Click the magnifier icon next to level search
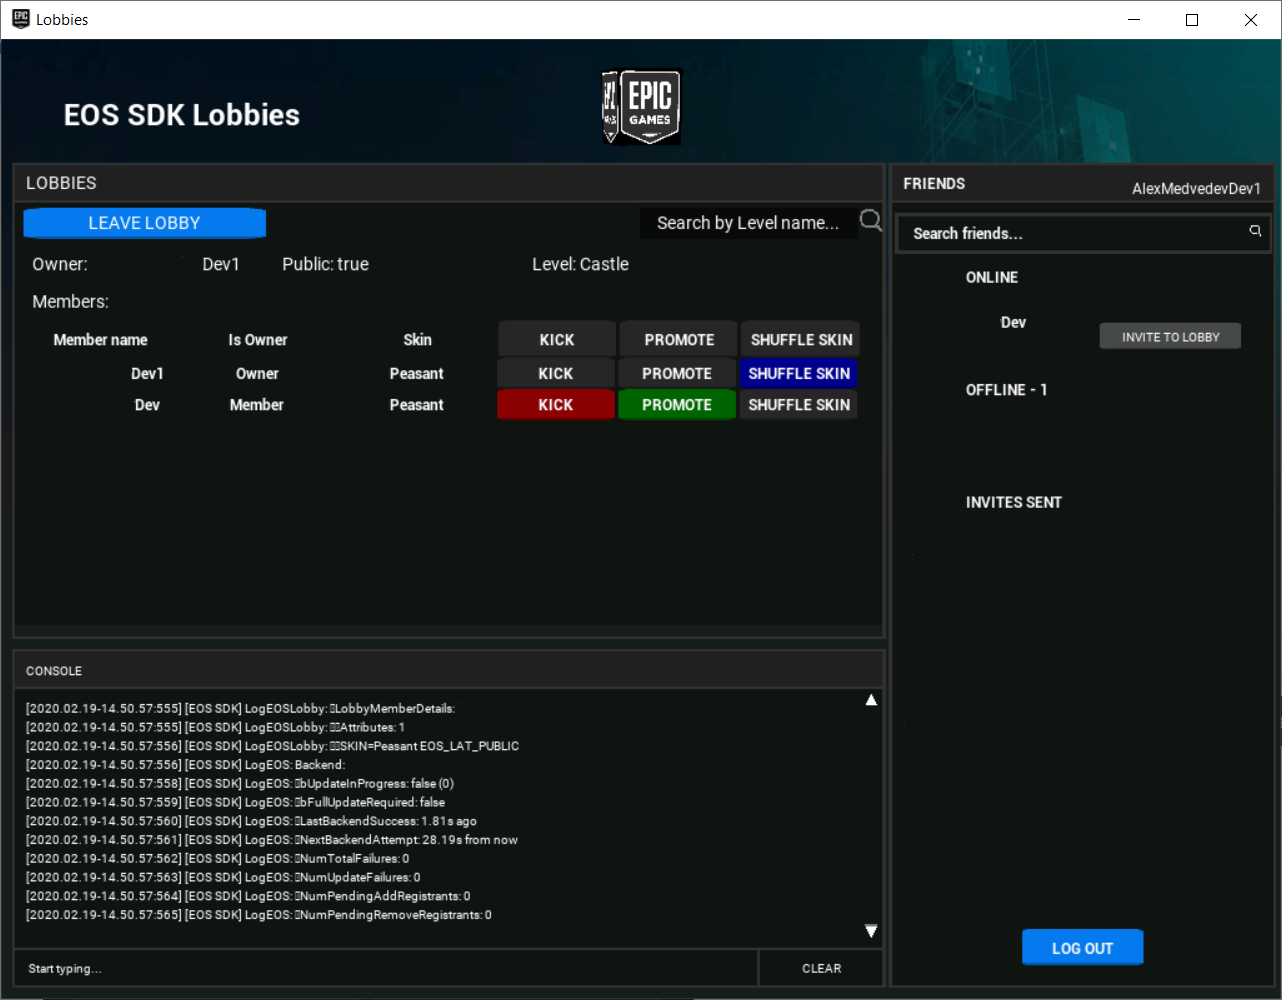Viewport: 1282px width, 1000px height. (869, 221)
